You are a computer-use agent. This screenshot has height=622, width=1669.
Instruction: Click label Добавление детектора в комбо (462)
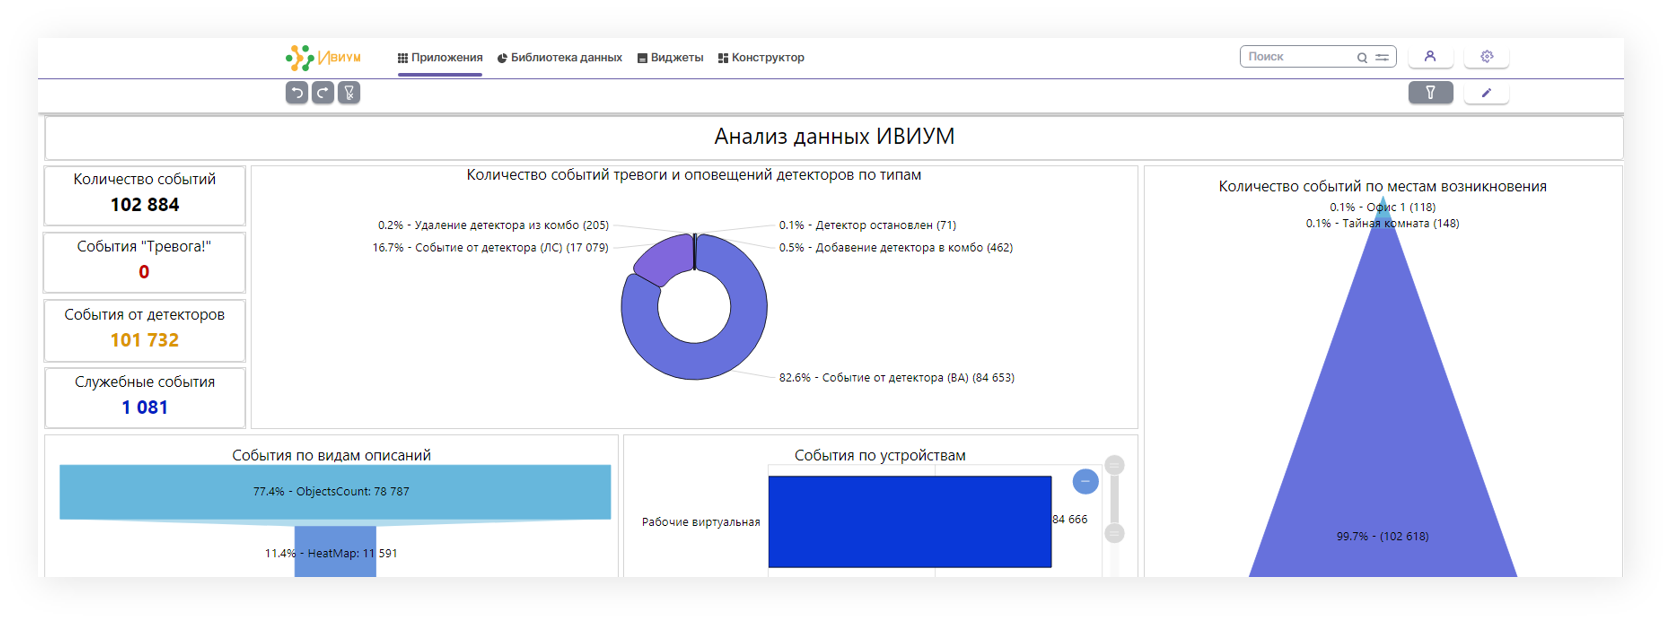tap(896, 247)
